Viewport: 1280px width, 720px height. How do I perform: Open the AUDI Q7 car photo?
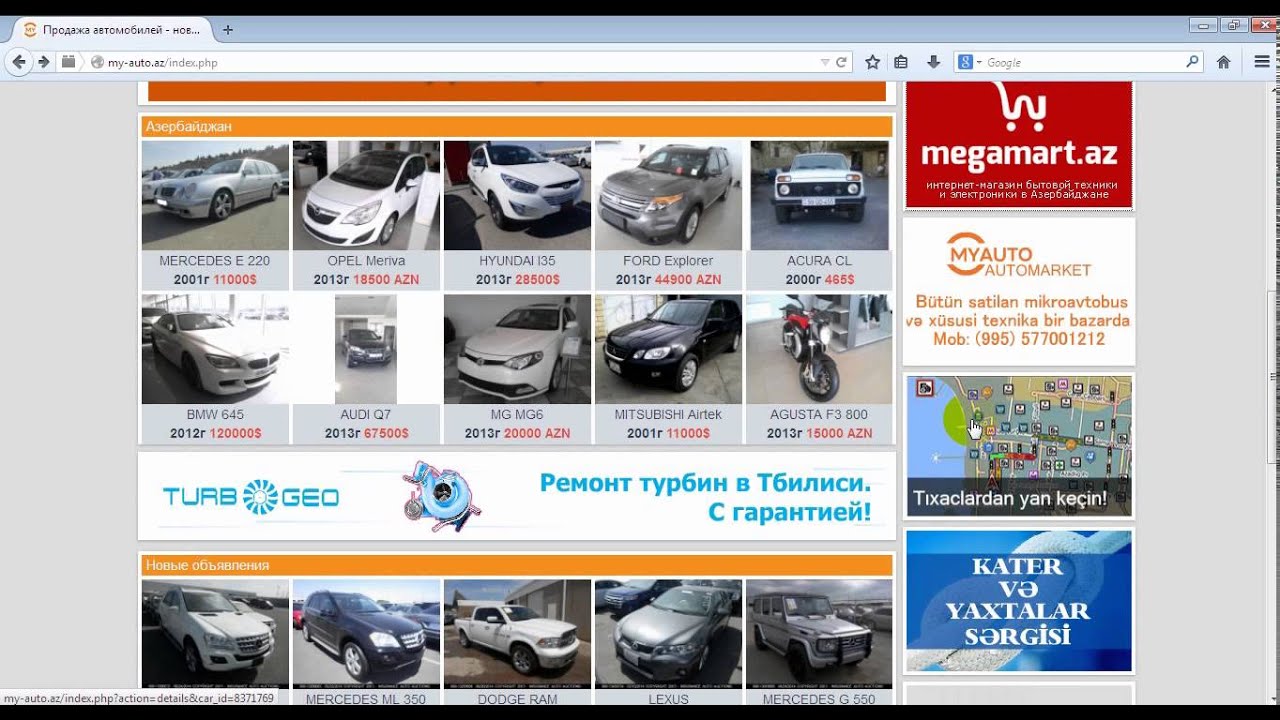click(x=366, y=349)
